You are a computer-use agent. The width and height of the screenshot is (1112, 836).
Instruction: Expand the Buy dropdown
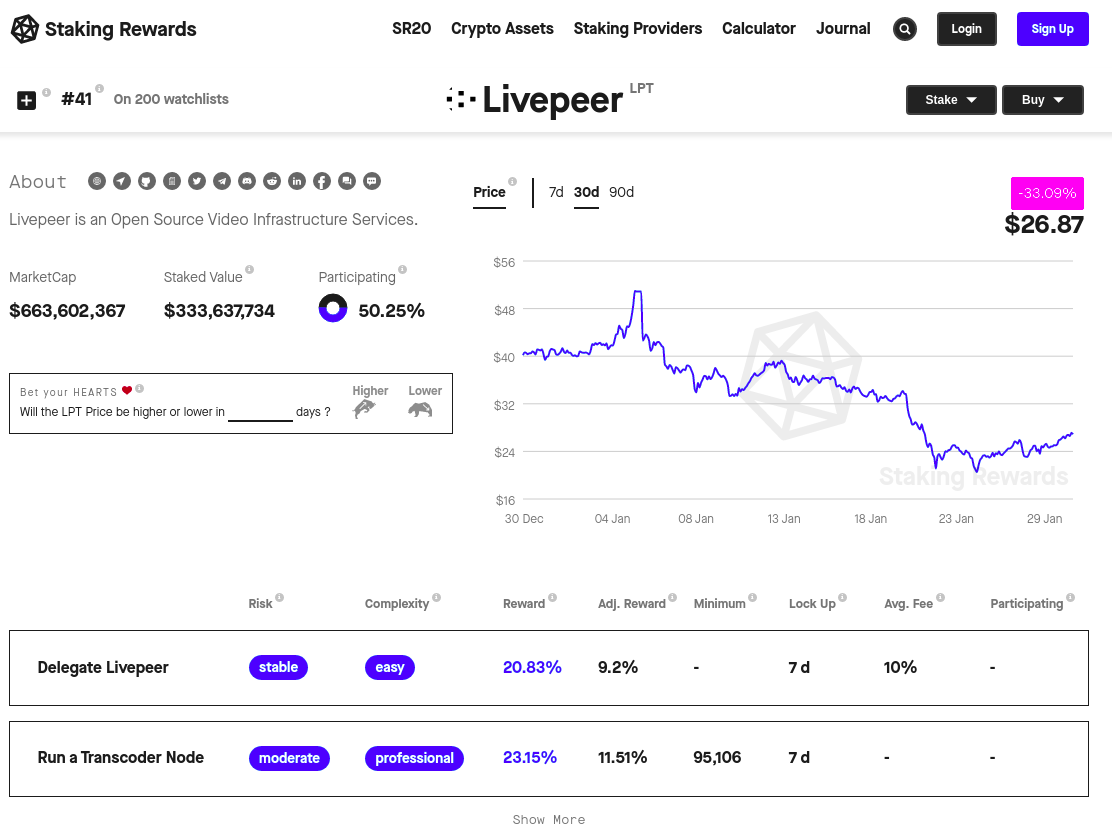[1042, 100]
